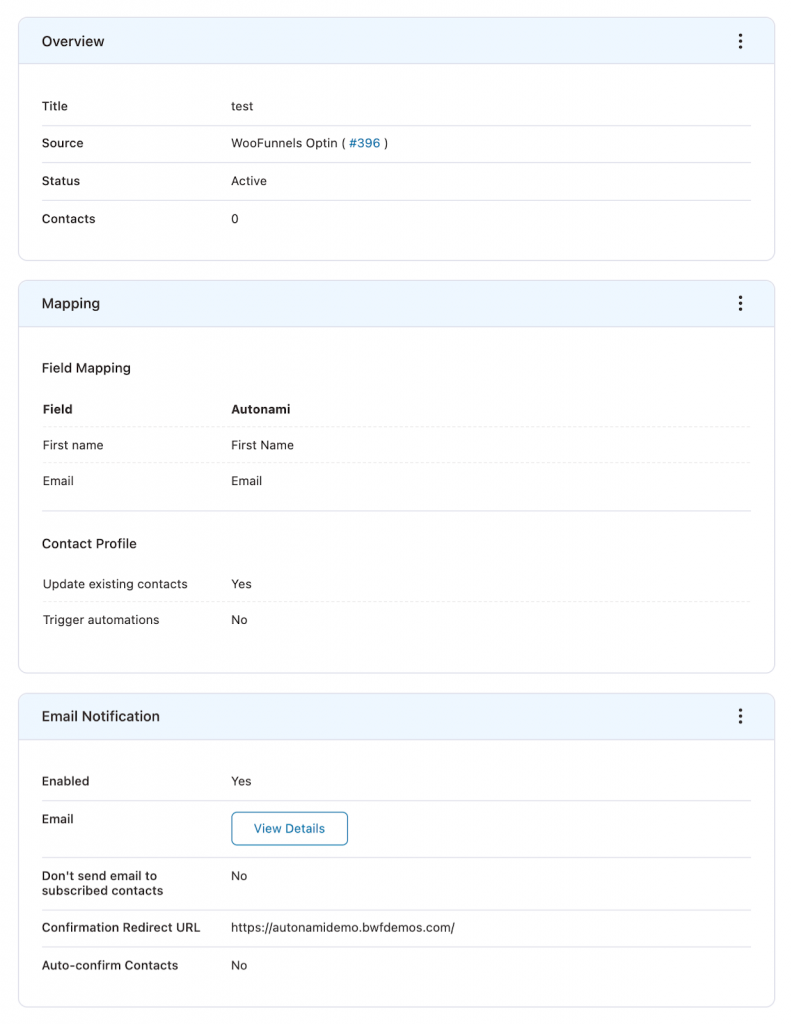This screenshot has height=1024, width=792.
Task: Open the #396 optin source link
Action: click(364, 143)
